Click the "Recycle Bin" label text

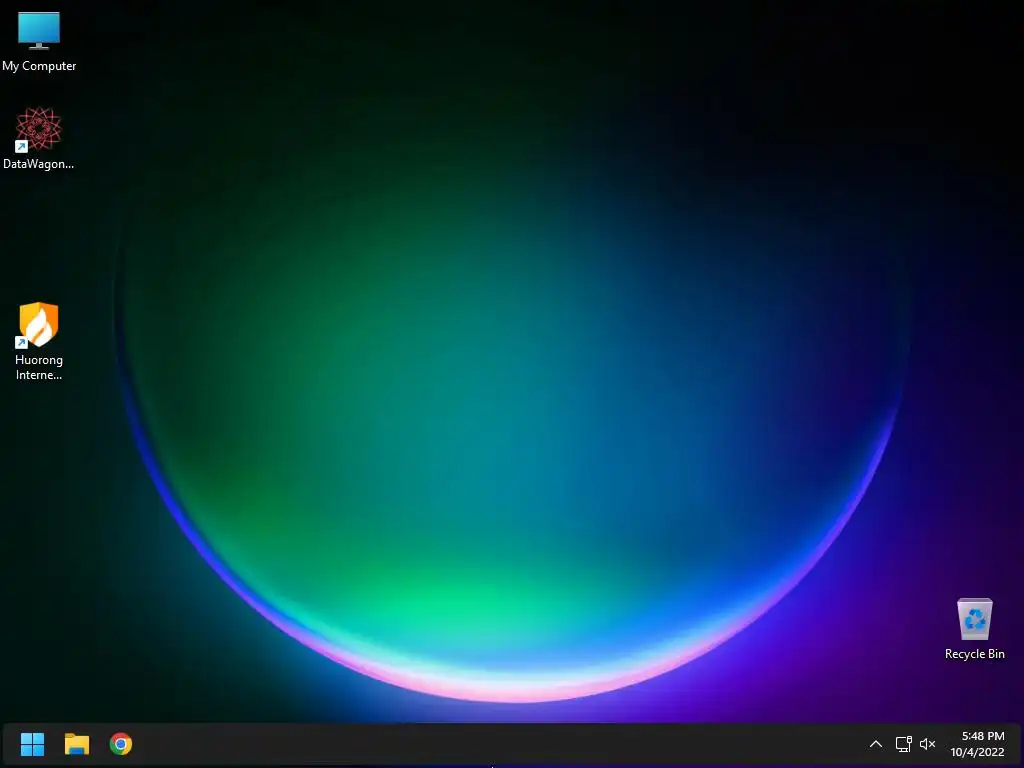pos(974,654)
